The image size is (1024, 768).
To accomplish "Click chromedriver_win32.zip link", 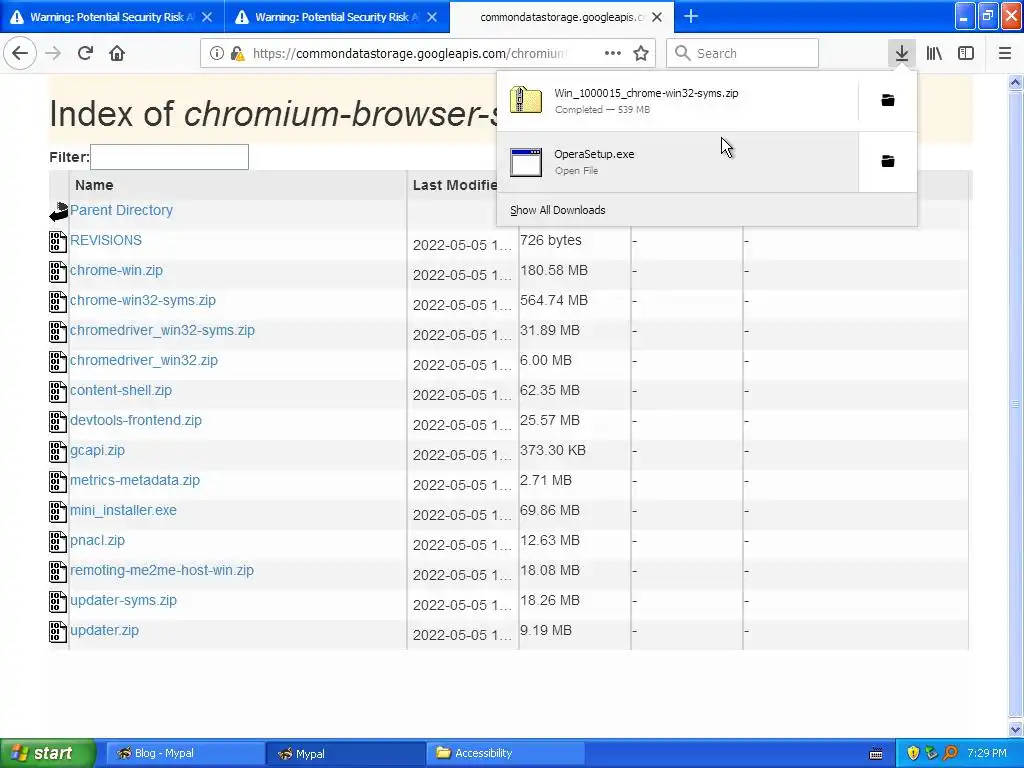I will click(144, 360).
